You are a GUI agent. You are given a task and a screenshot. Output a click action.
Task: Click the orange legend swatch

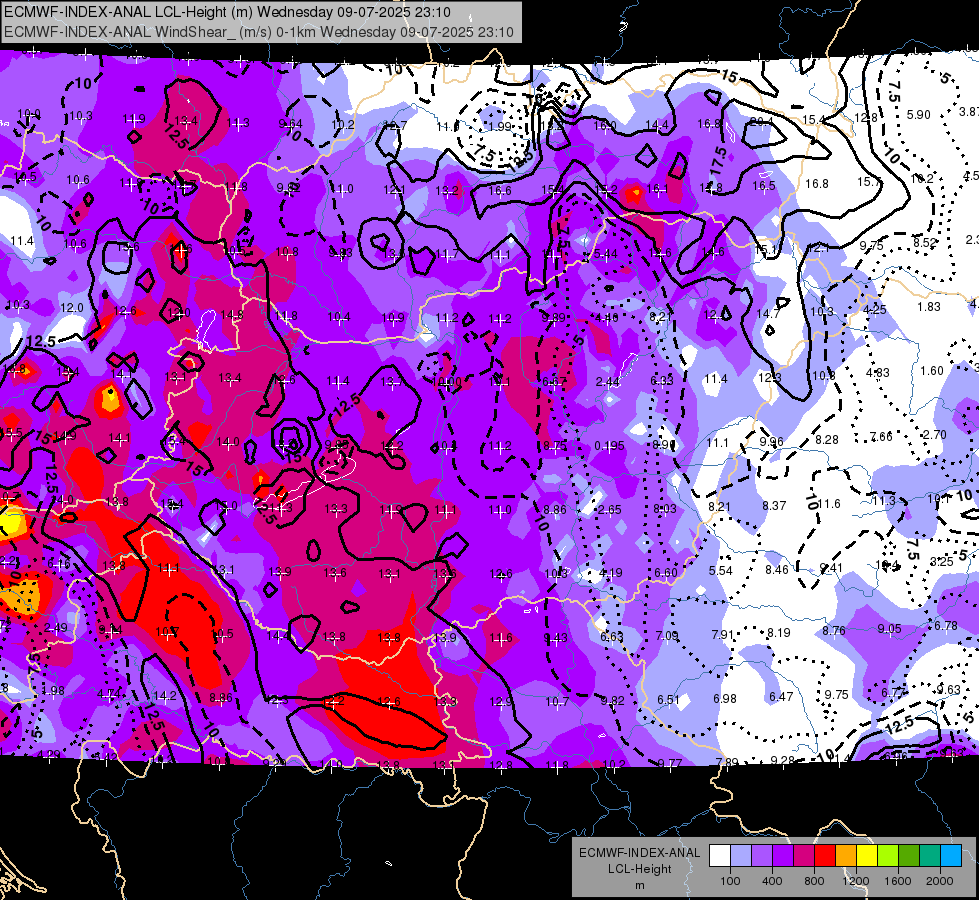pyautogui.click(x=846, y=856)
